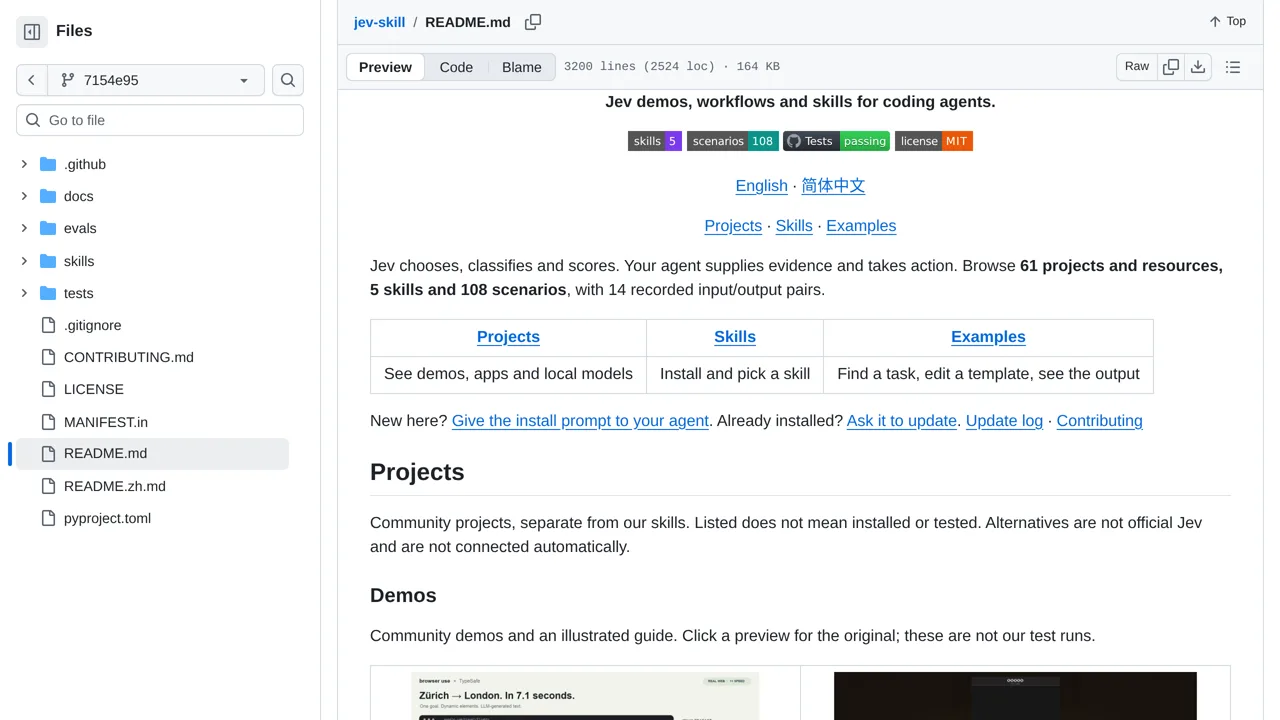The height and width of the screenshot is (720, 1280).
Task: Click the pyproject.toml file icon
Action: point(48,518)
